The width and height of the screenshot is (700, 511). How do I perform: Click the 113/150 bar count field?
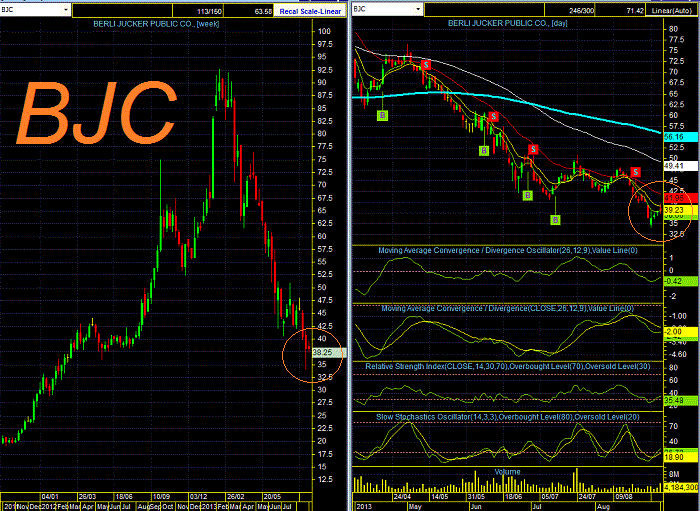[x=198, y=11]
